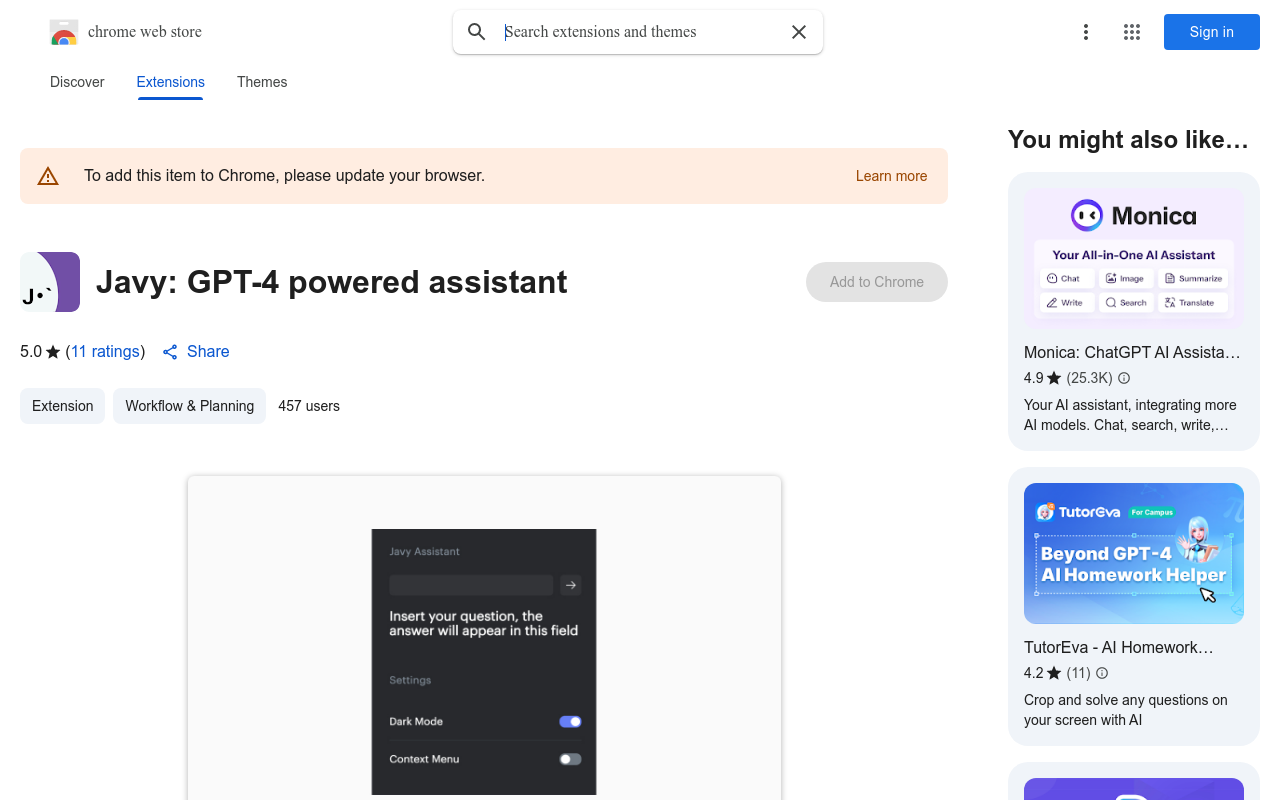Click the share icon next to Share
Screen dimensions: 1280x800
tap(170, 352)
